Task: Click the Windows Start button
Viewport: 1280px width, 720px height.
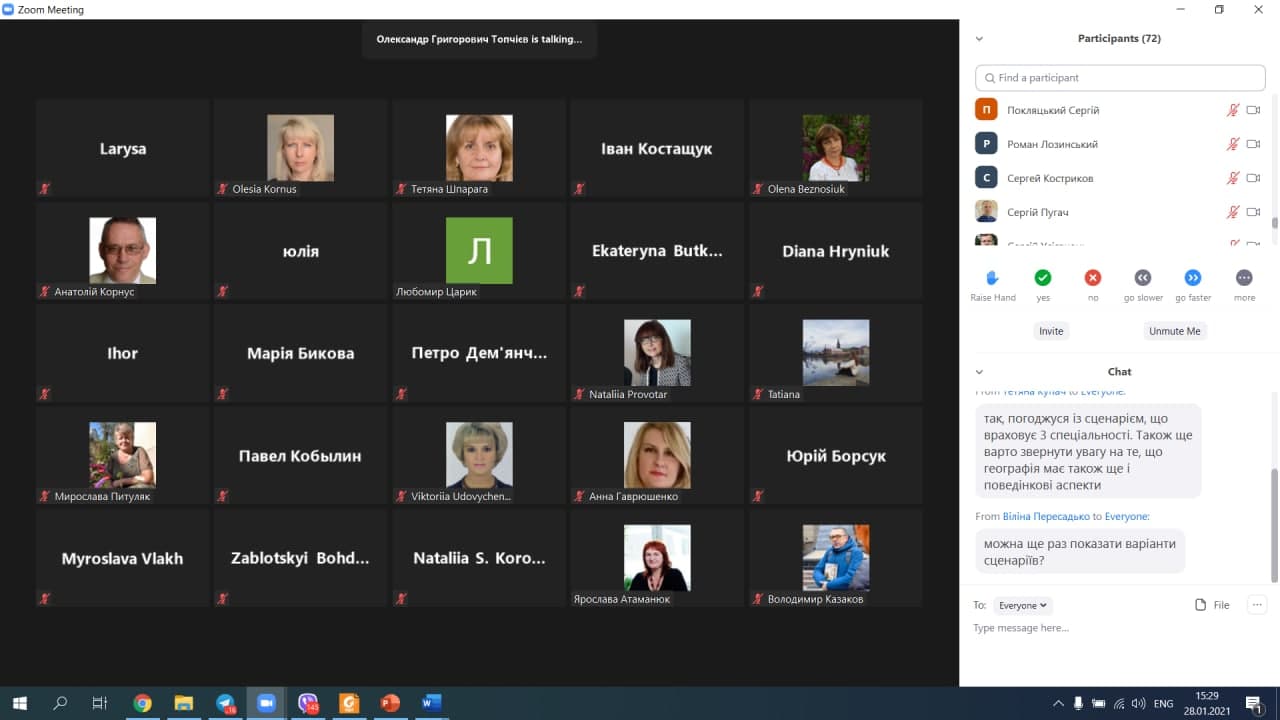Action: 19,703
